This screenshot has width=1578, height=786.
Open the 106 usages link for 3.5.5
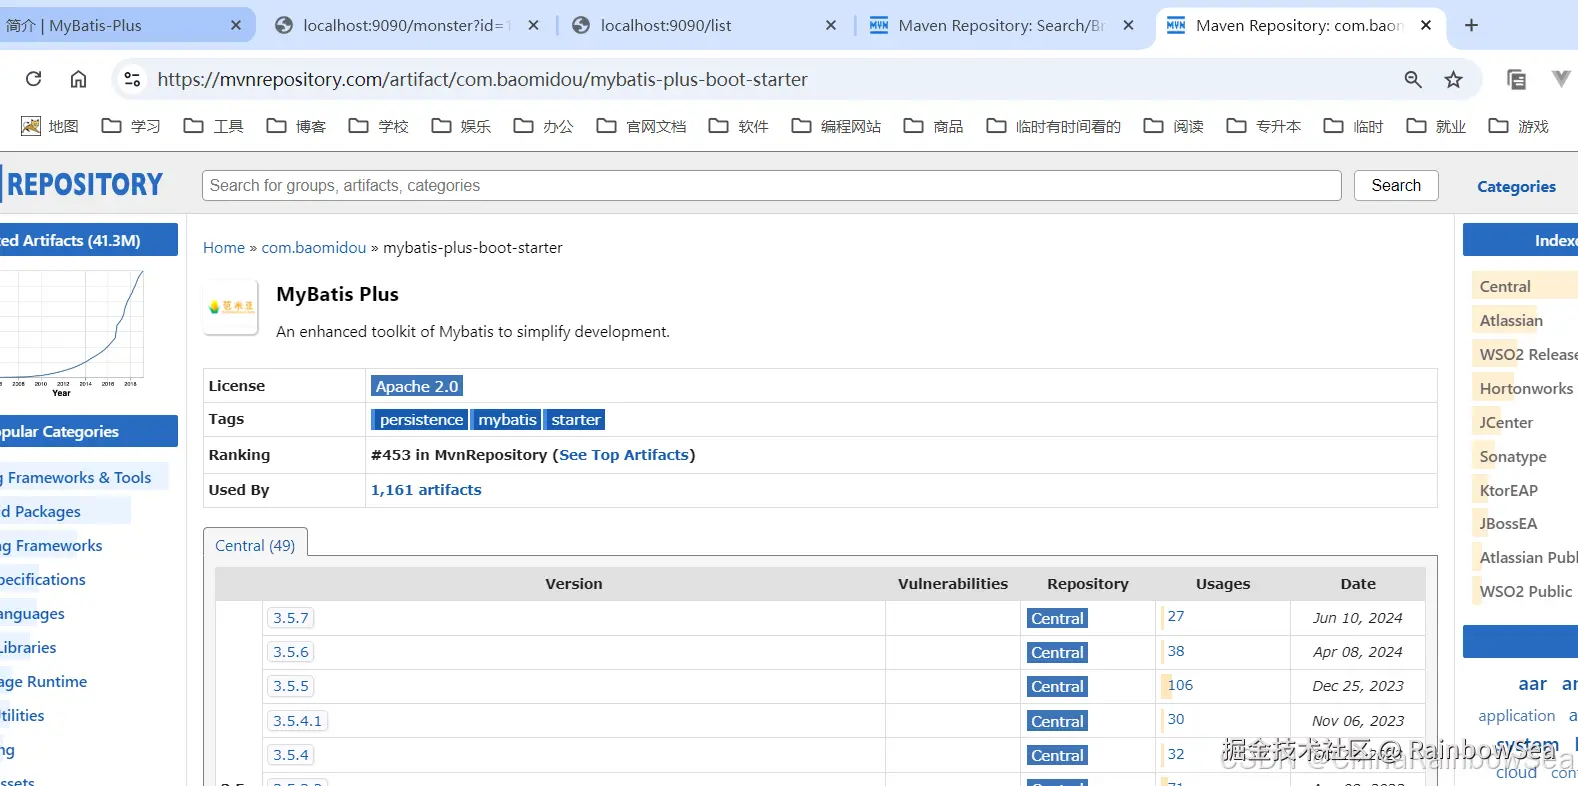pyautogui.click(x=1180, y=685)
